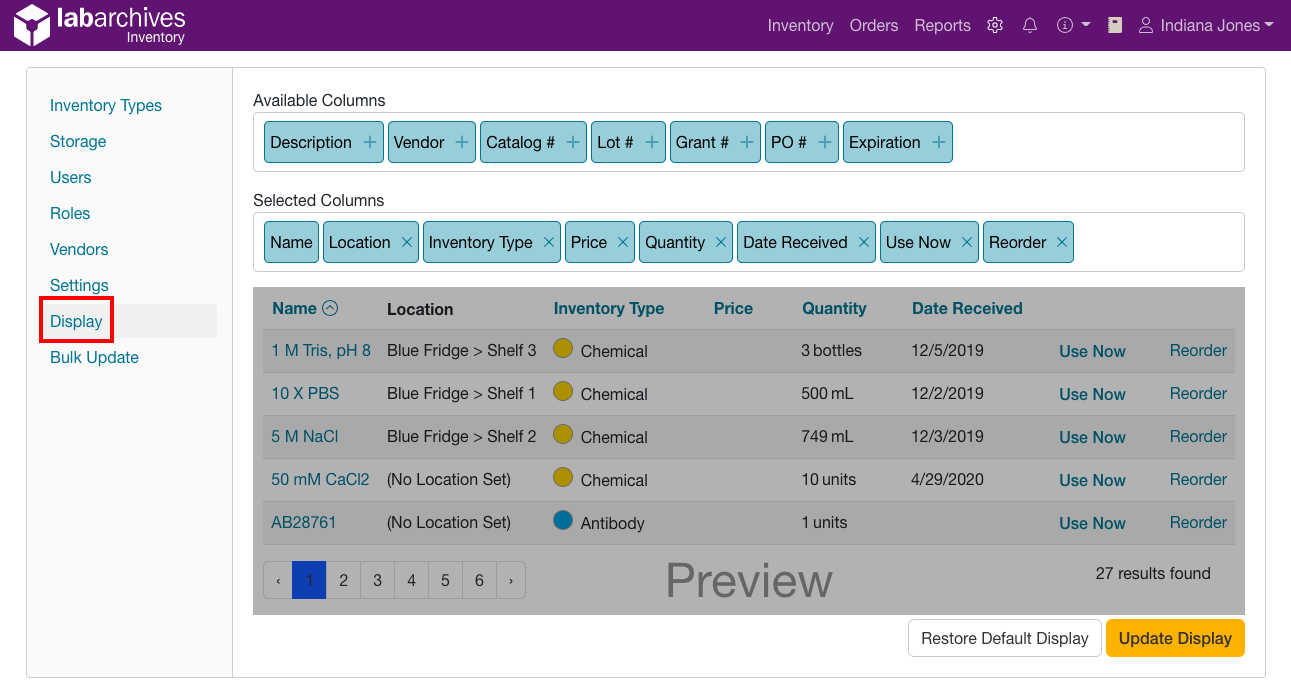Add the Expiration column with its plus icon
The image size is (1291, 691).
[x=938, y=142]
